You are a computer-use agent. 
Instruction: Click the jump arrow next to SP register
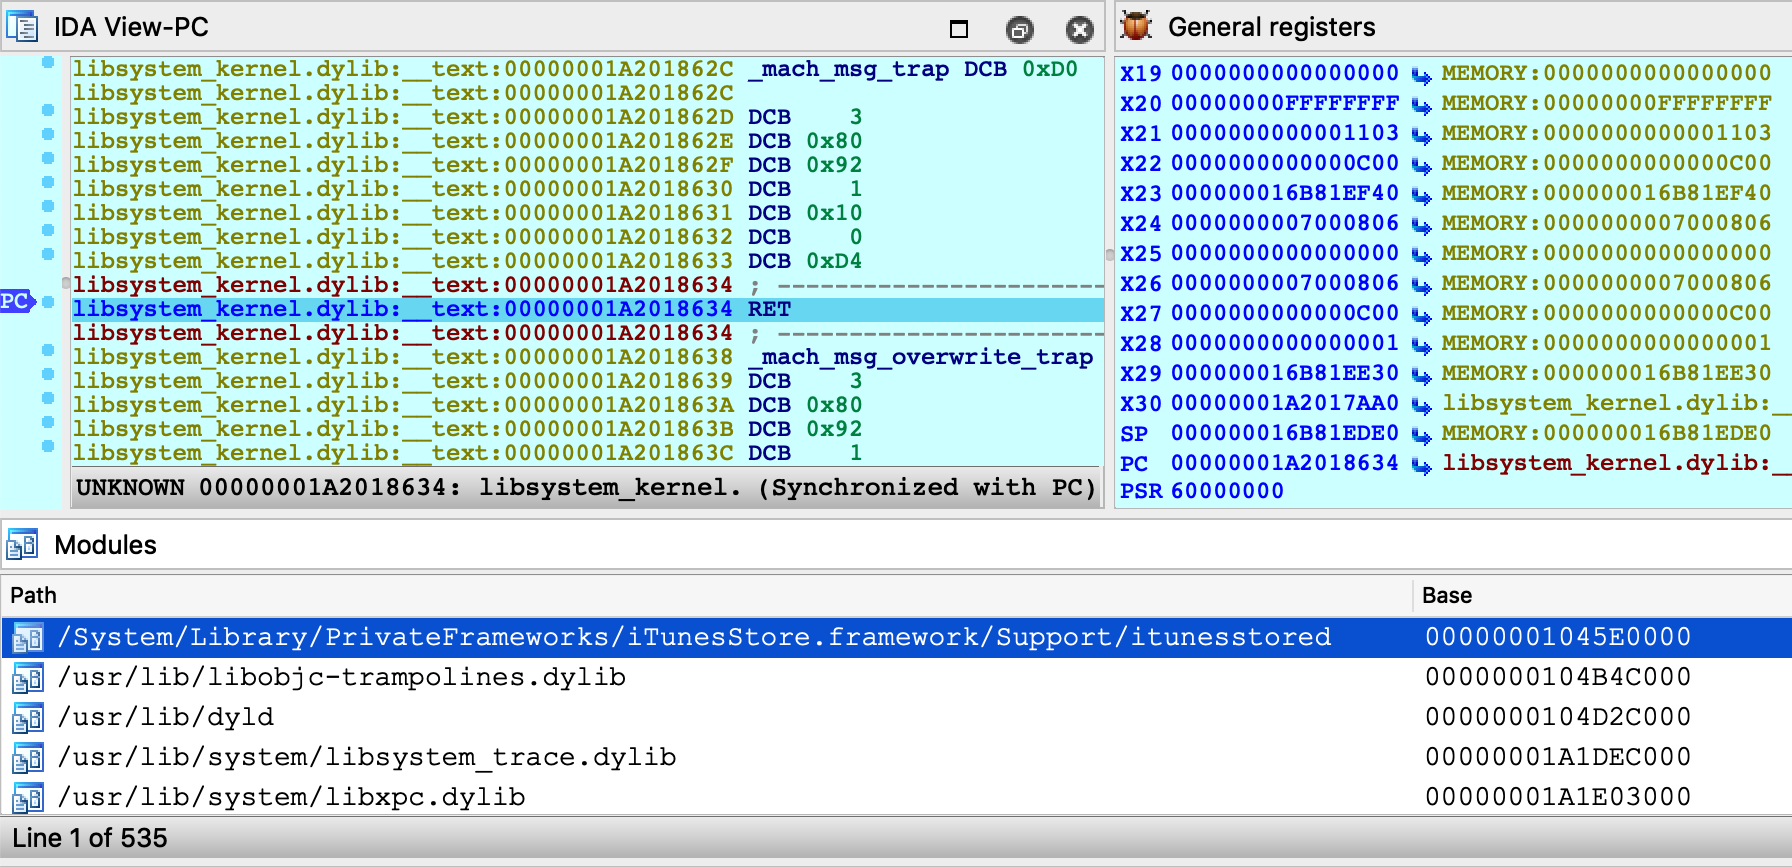pos(1420,435)
